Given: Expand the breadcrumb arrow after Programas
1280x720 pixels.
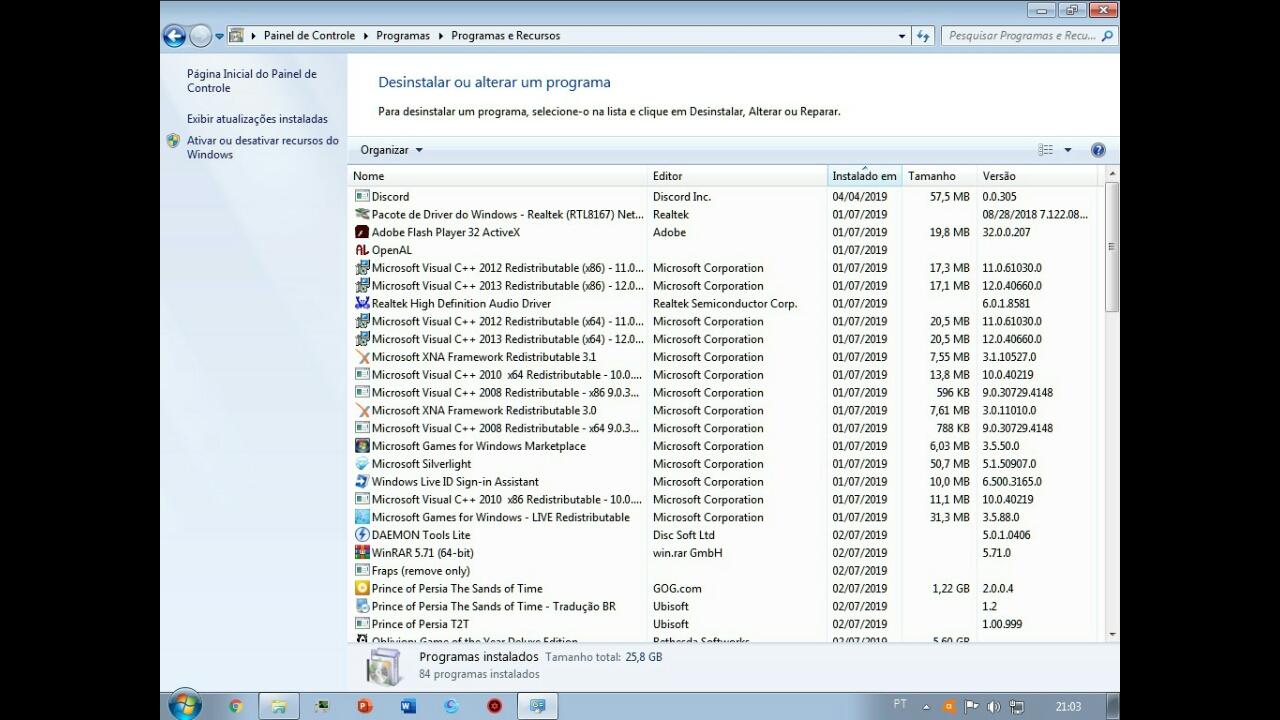Looking at the screenshot, I should click(440, 36).
